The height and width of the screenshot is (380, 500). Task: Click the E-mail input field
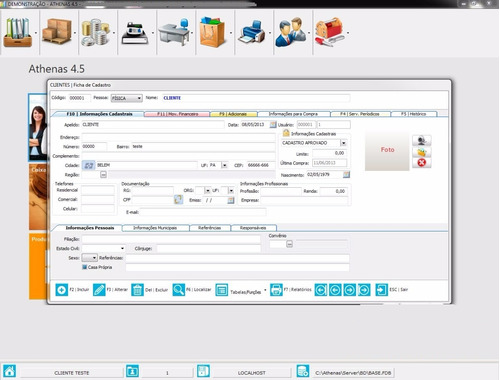coord(203,212)
